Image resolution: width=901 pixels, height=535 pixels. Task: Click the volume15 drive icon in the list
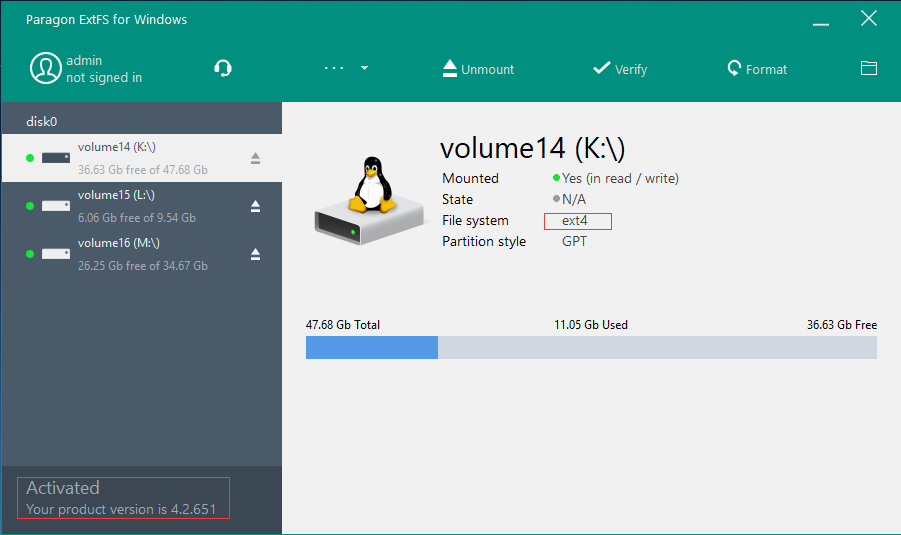(56, 206)
